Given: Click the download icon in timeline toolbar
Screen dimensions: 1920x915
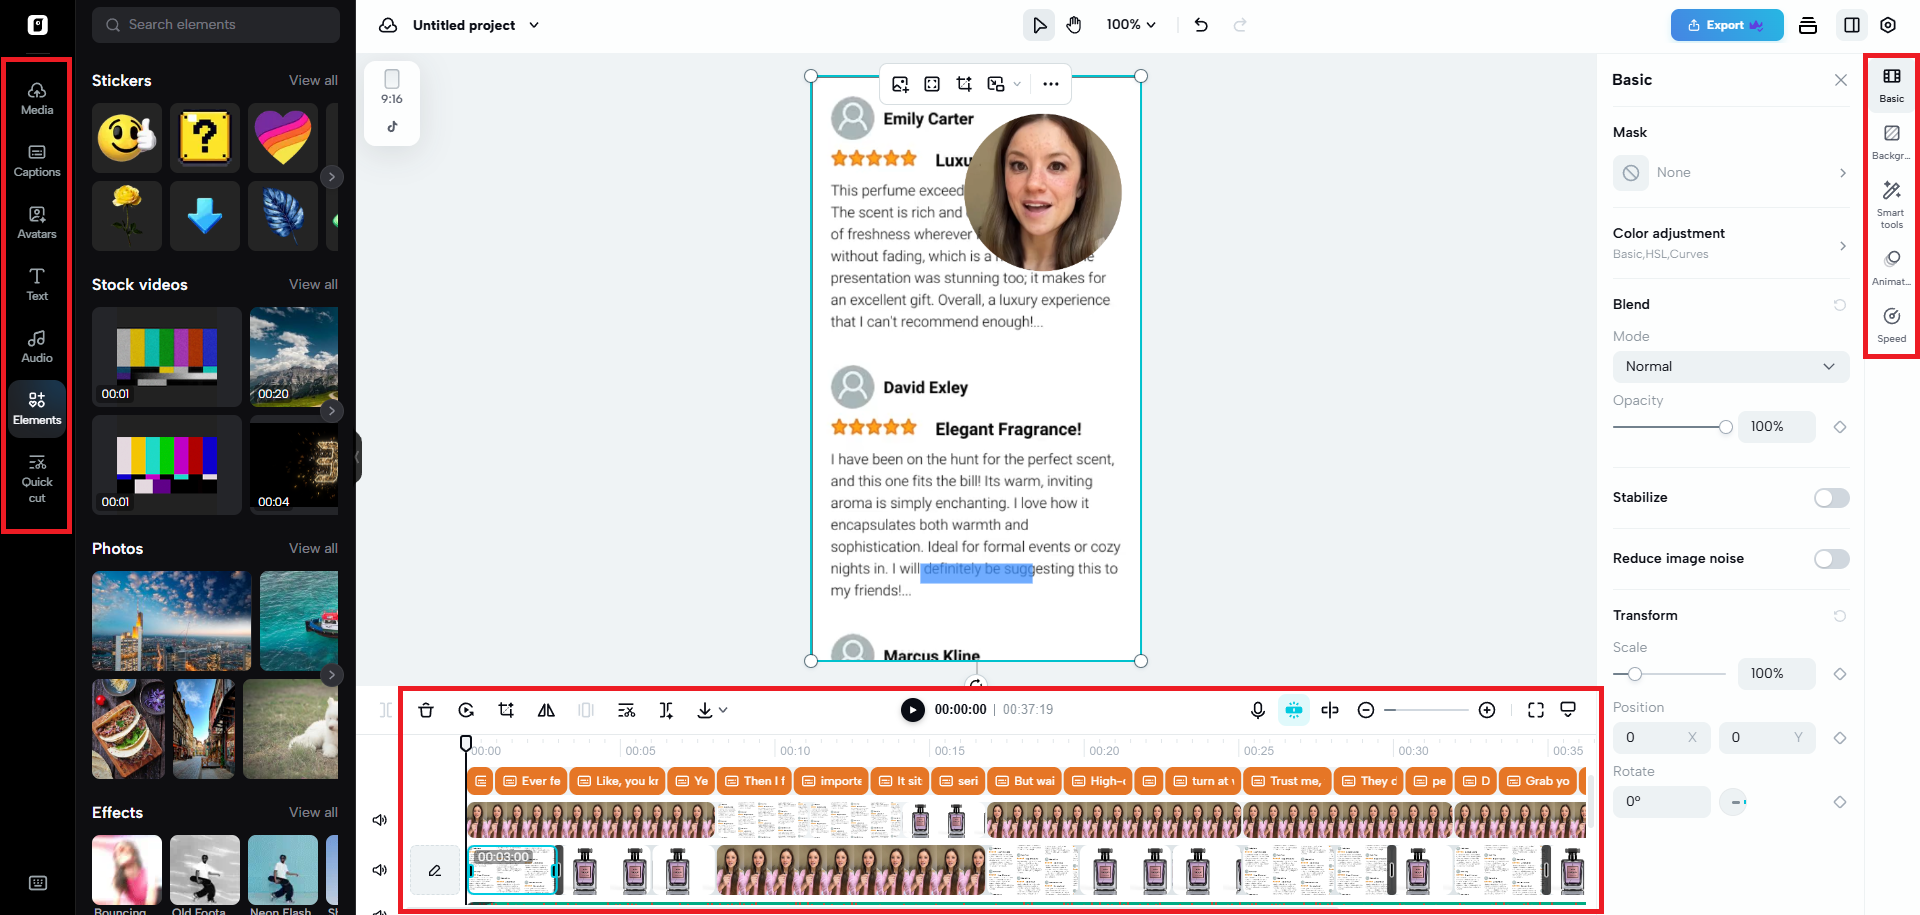Looking at the screenshot, I should point(705,710).
